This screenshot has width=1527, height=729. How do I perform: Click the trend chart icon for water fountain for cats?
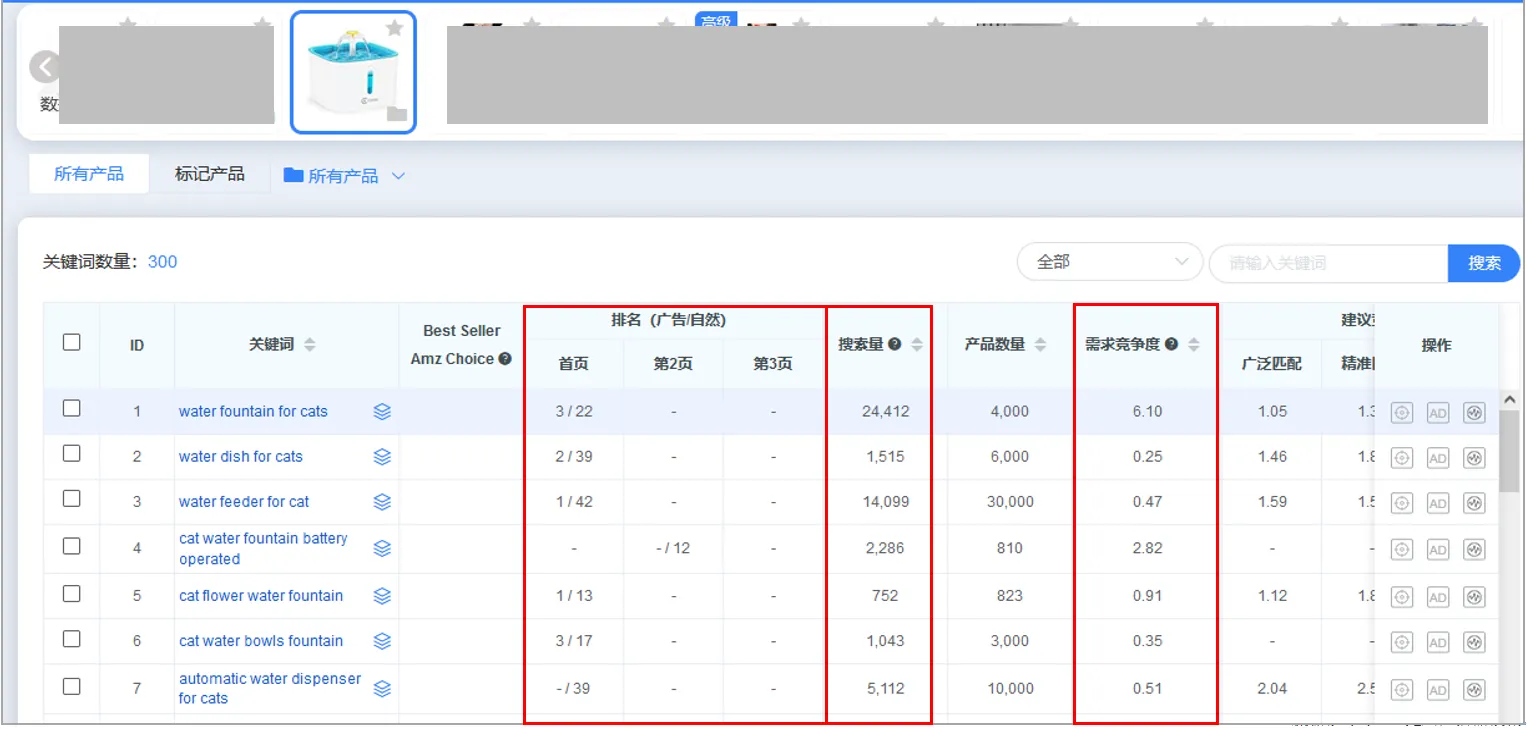coord(1474,412)
